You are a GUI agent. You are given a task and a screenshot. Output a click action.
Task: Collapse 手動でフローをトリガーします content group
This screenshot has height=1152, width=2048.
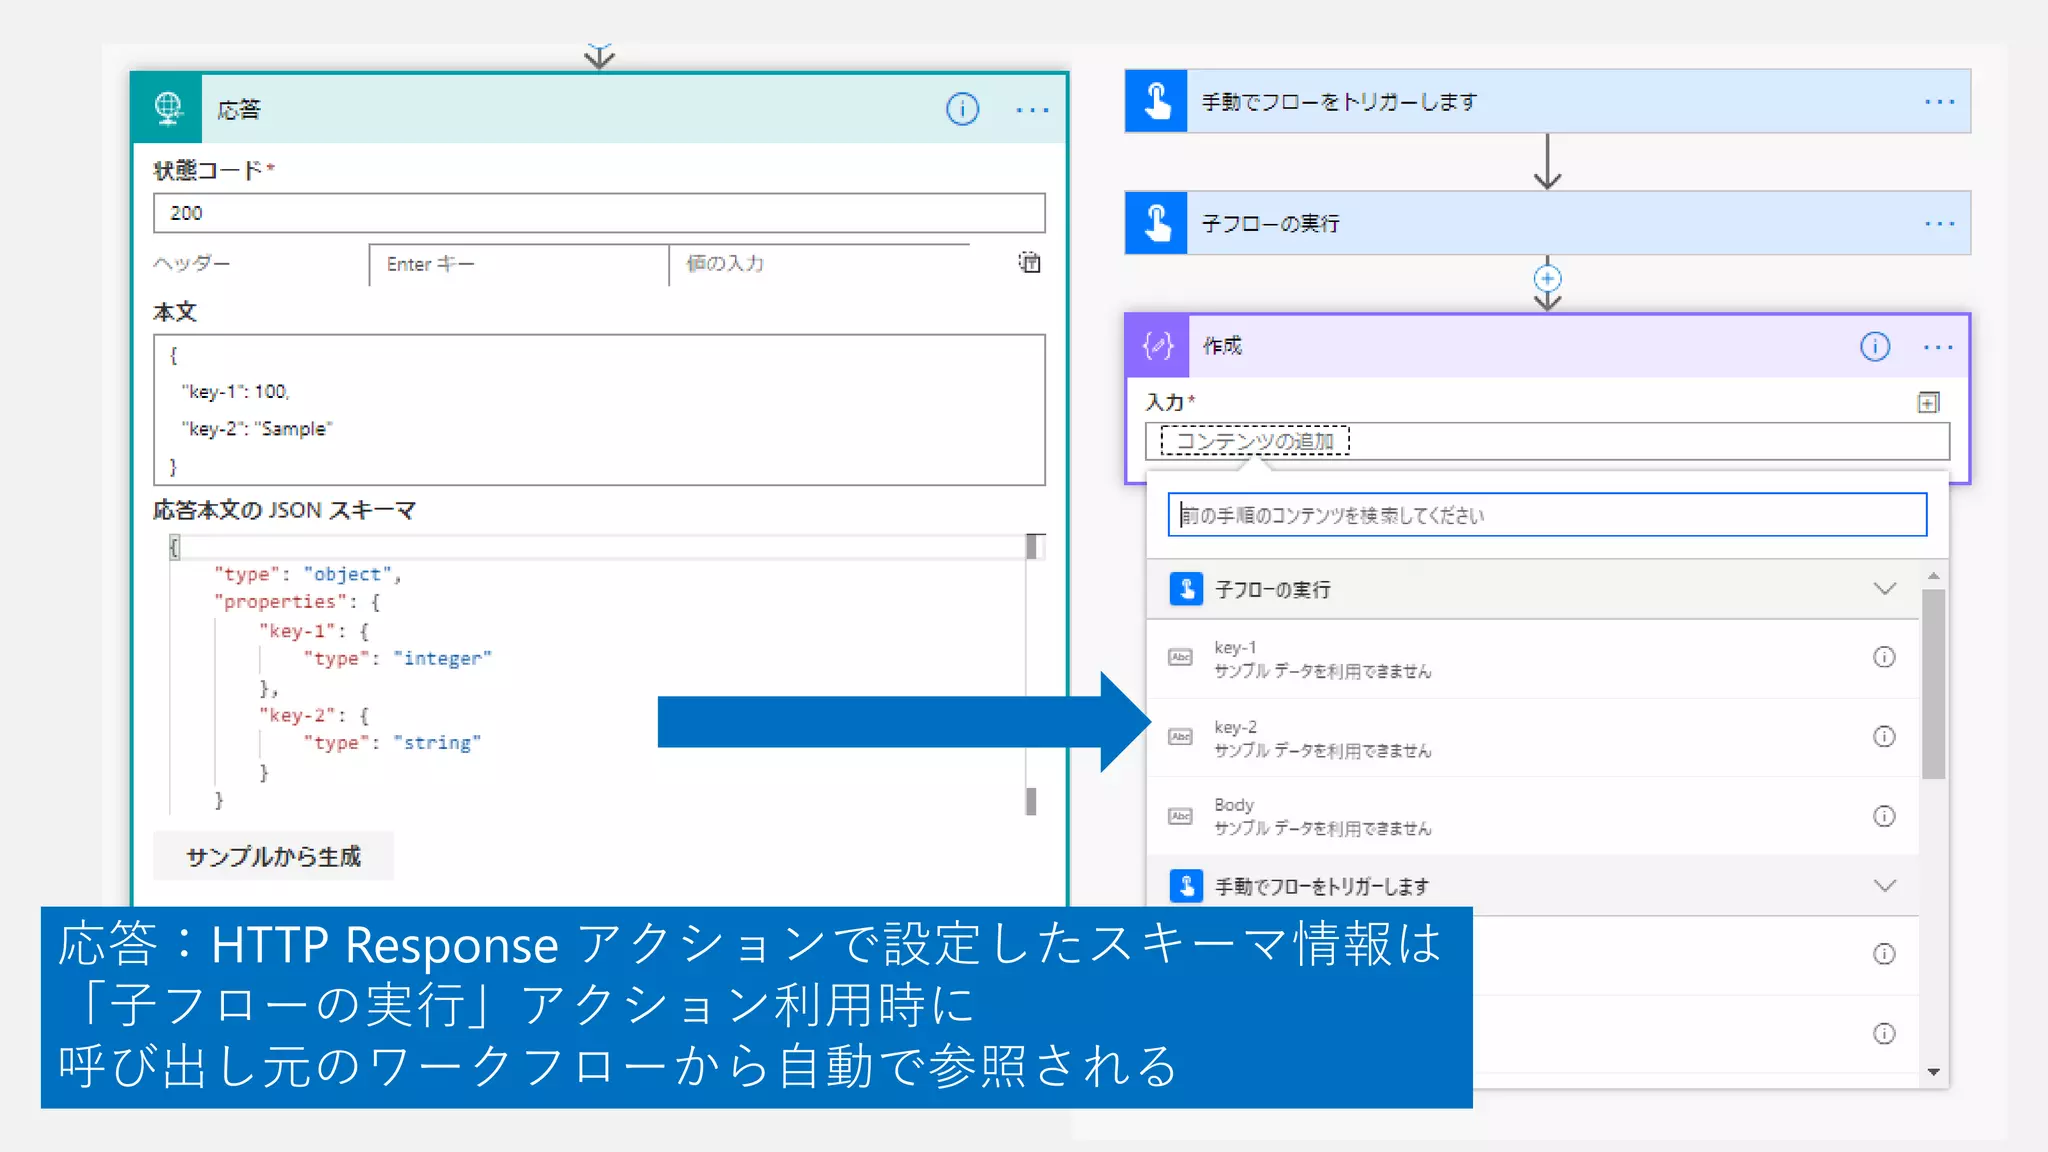tap(1885, 886)
